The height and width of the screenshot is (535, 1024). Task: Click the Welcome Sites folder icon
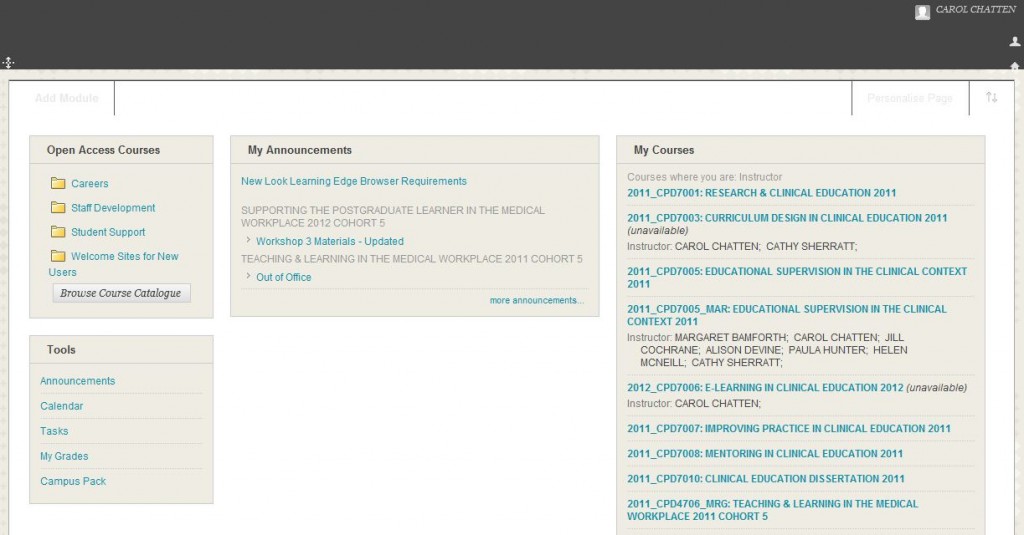tap(58, 256)
